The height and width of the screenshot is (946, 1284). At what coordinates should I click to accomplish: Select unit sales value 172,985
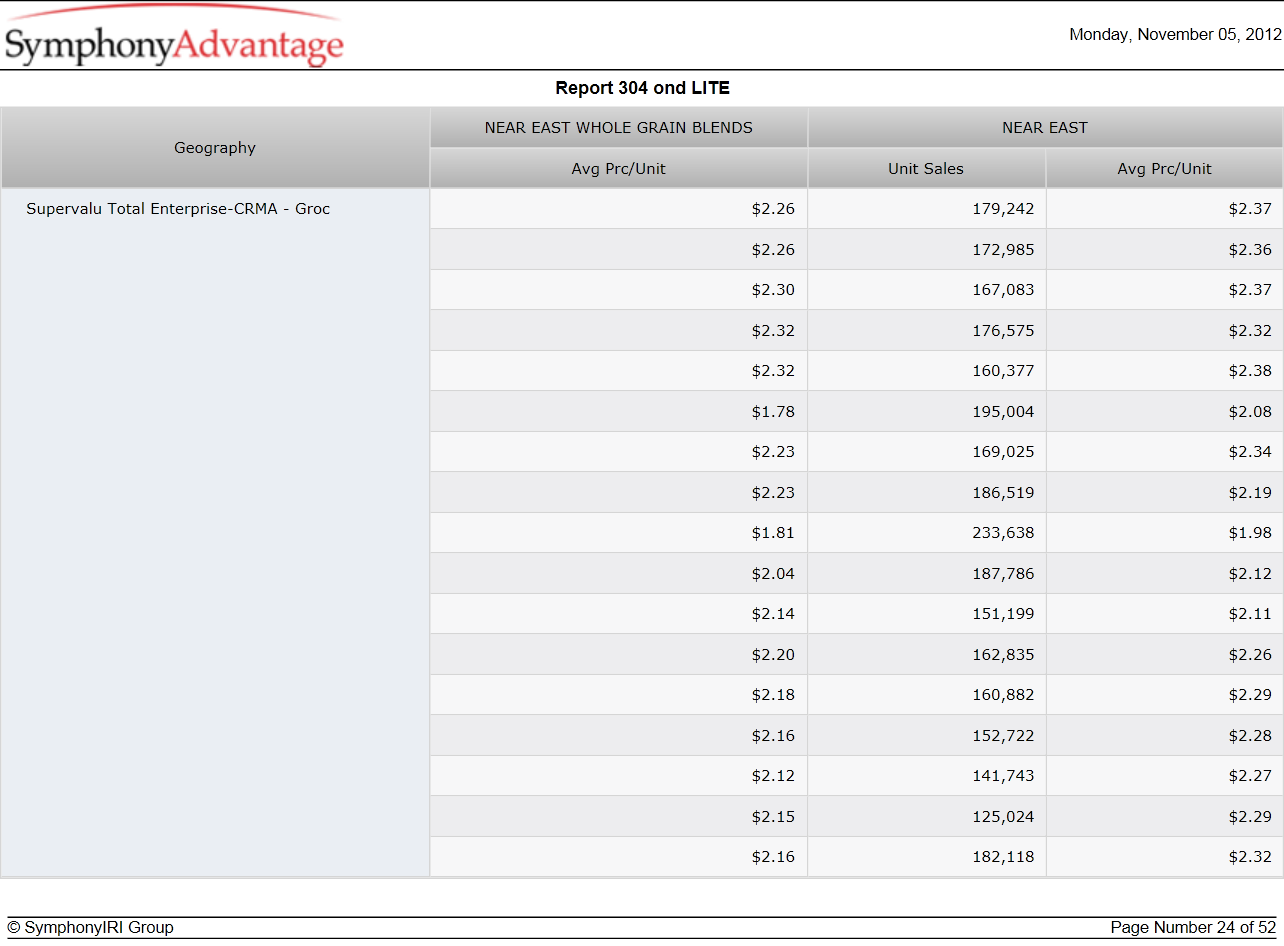(1003, 250)
